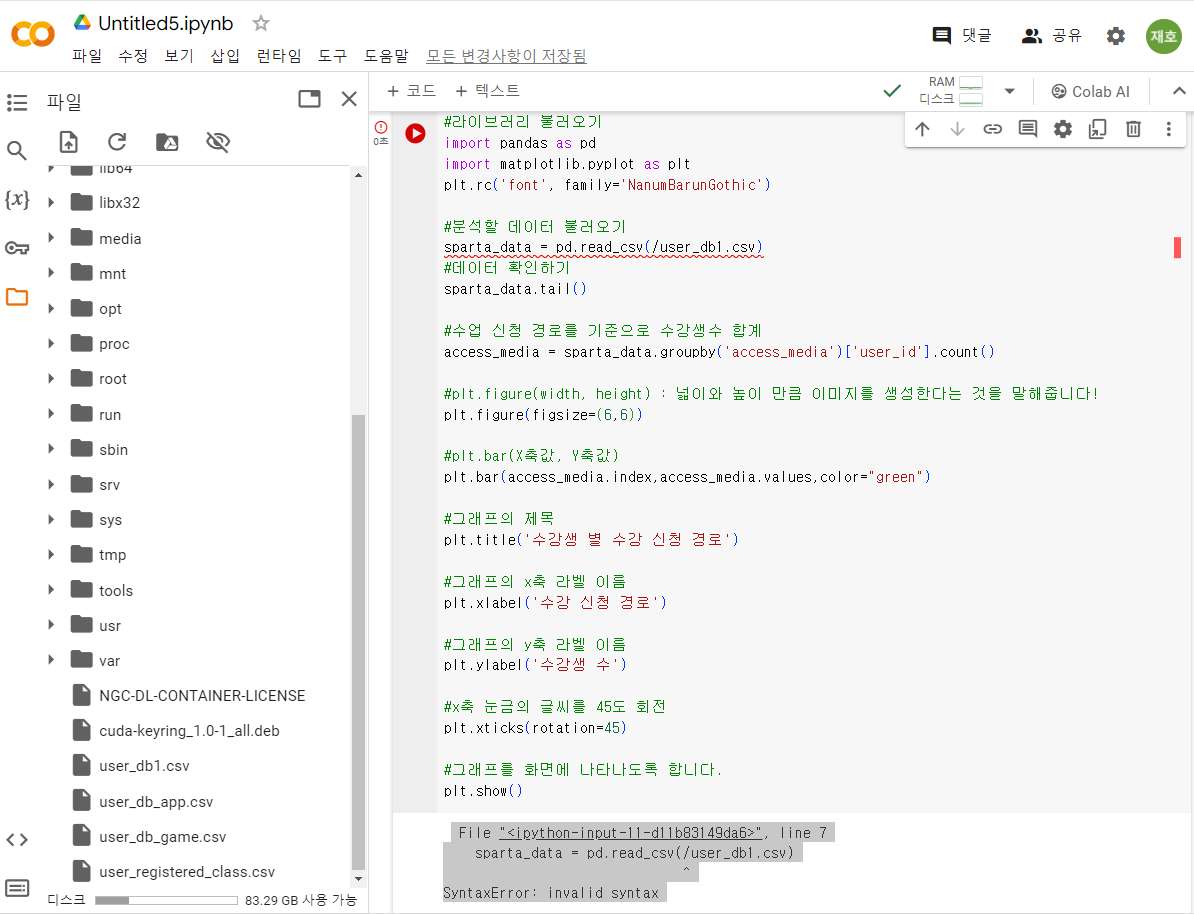The height and width of the screenshot is (914, 1194).
Task: Click the file panel scrollbar thumb
Action: pos(358,641)
